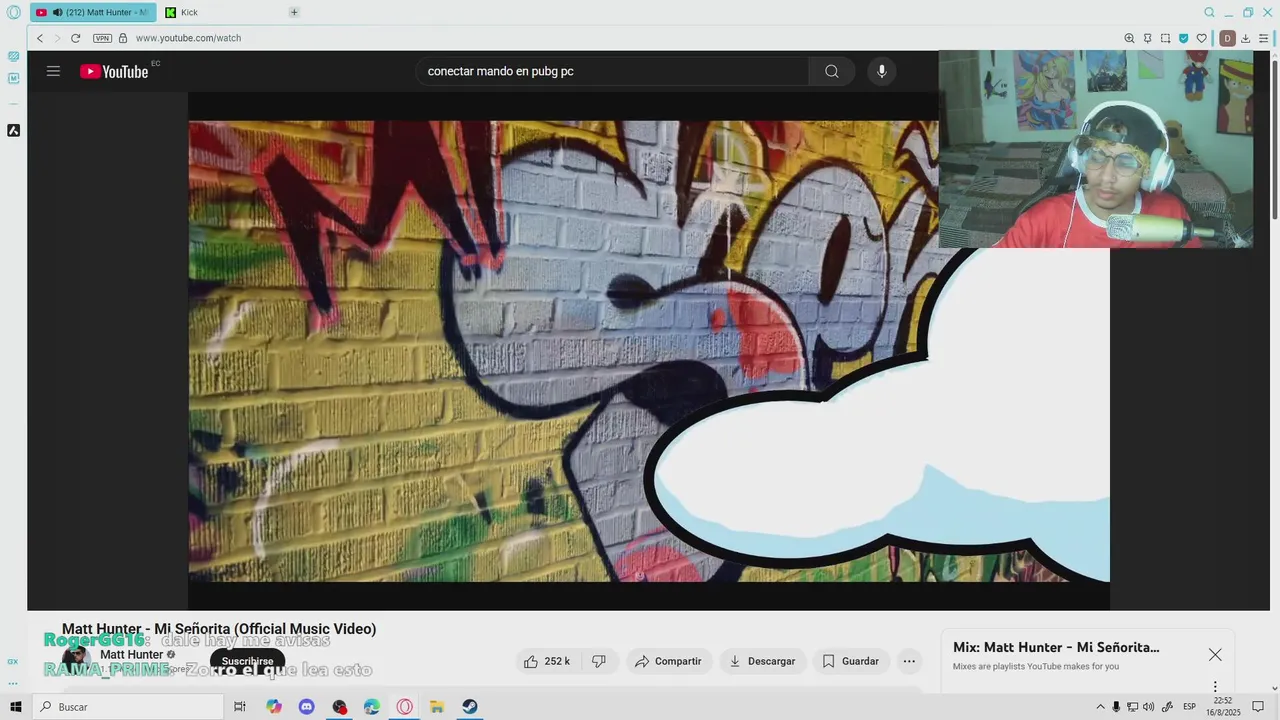
Task: Open the Windows Start menu
Action: coord(16,707)
